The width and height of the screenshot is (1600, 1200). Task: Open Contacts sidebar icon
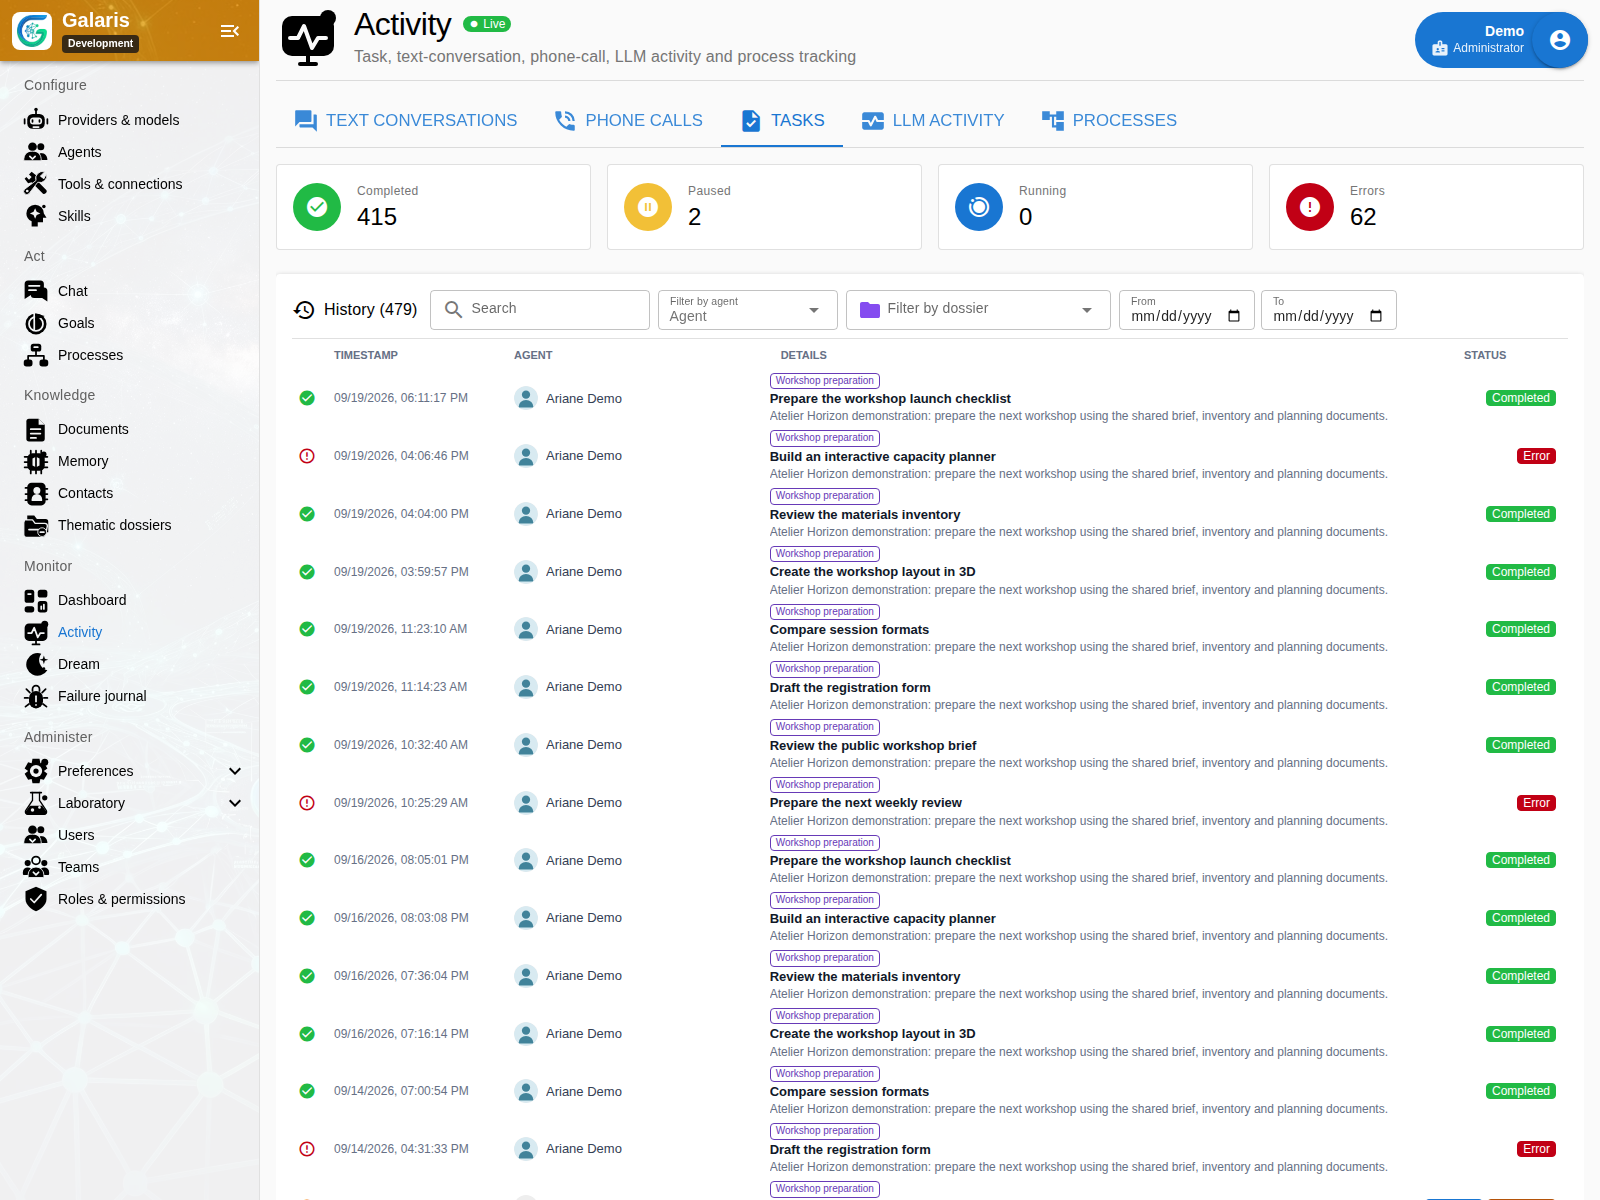(x=36, y=493)
